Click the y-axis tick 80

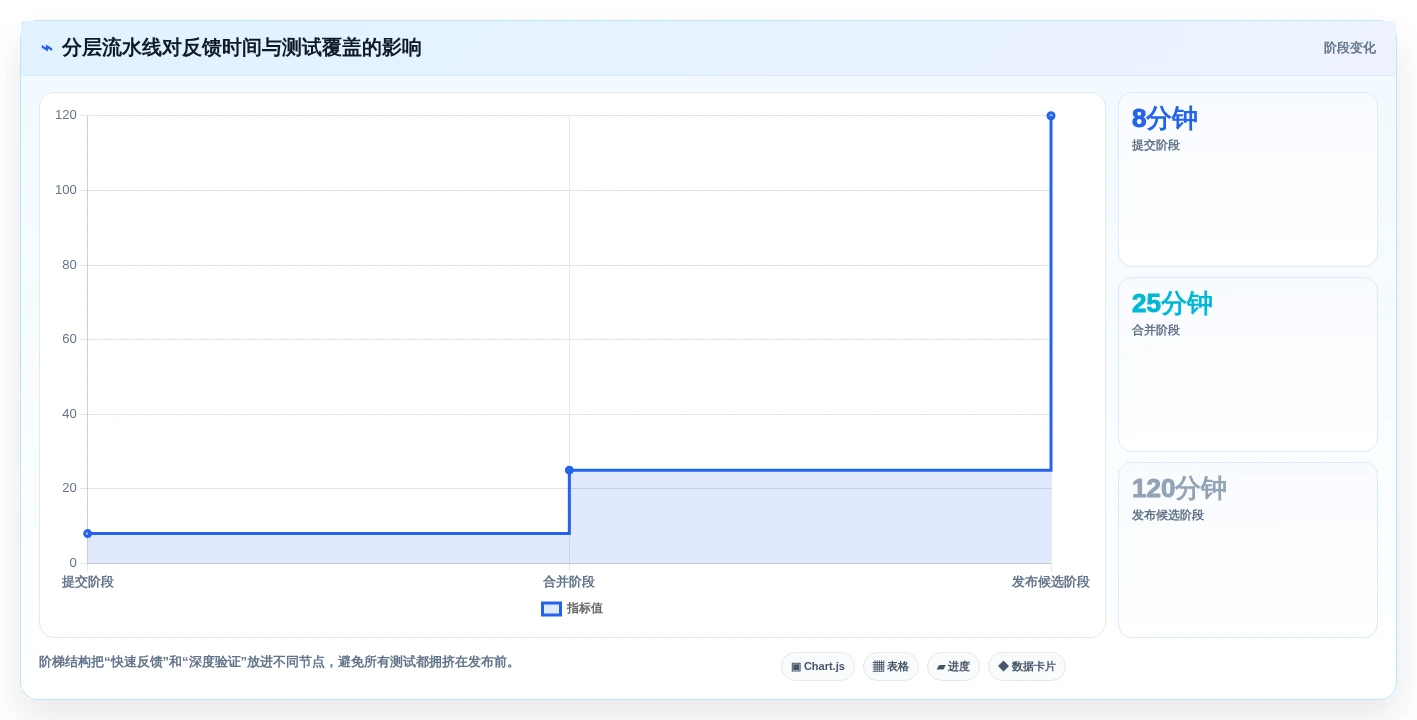(x=69, y=265)
